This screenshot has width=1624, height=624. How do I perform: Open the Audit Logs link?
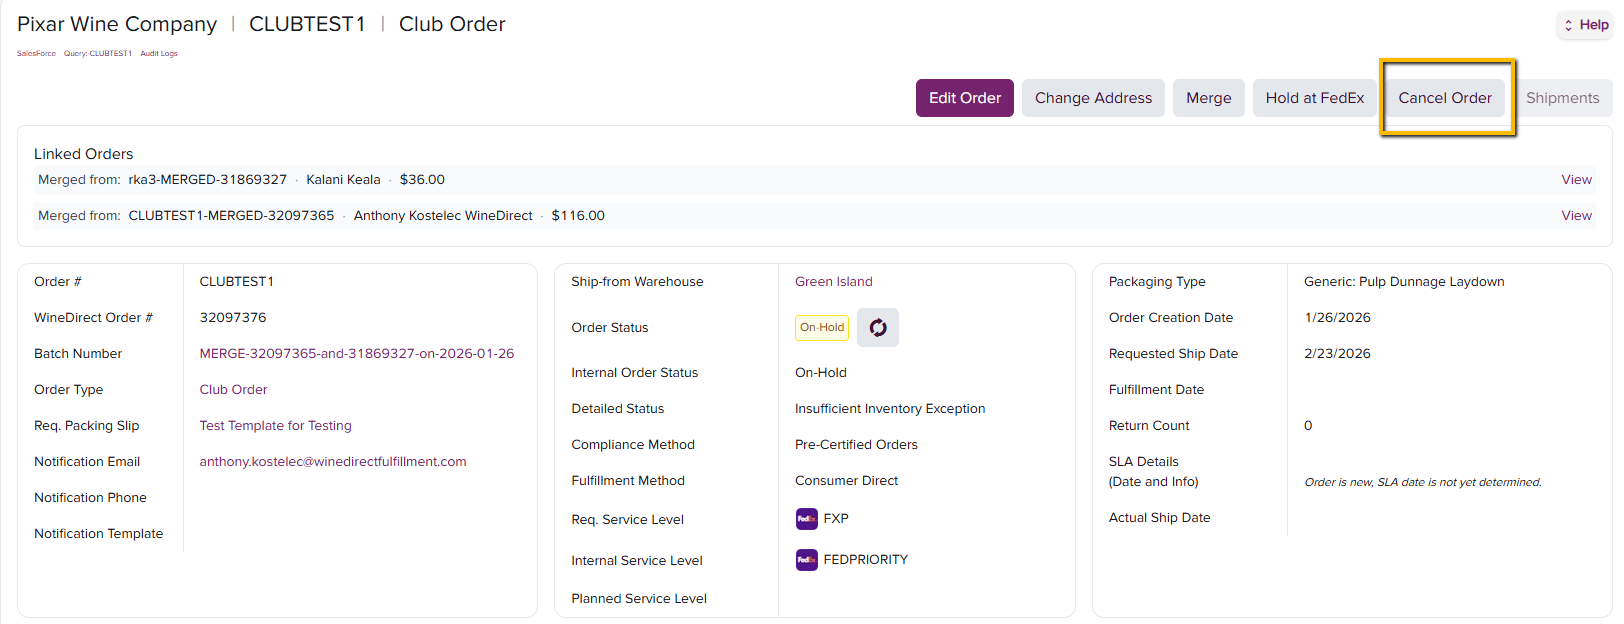(x=159, y=54)
